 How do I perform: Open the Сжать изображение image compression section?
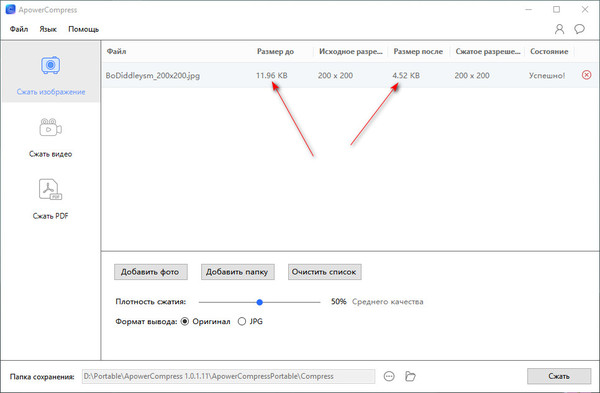click(x=51, y=72)
